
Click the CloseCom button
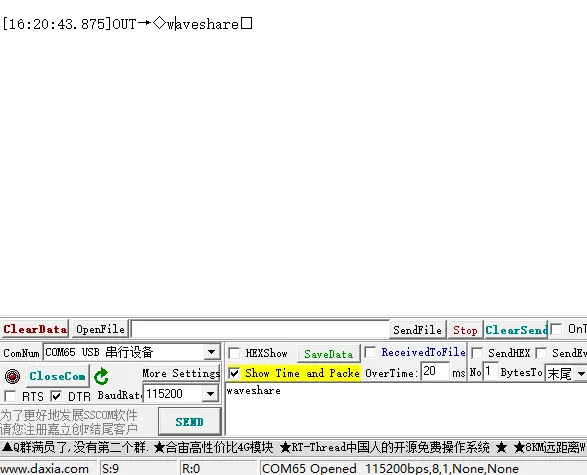58,376
